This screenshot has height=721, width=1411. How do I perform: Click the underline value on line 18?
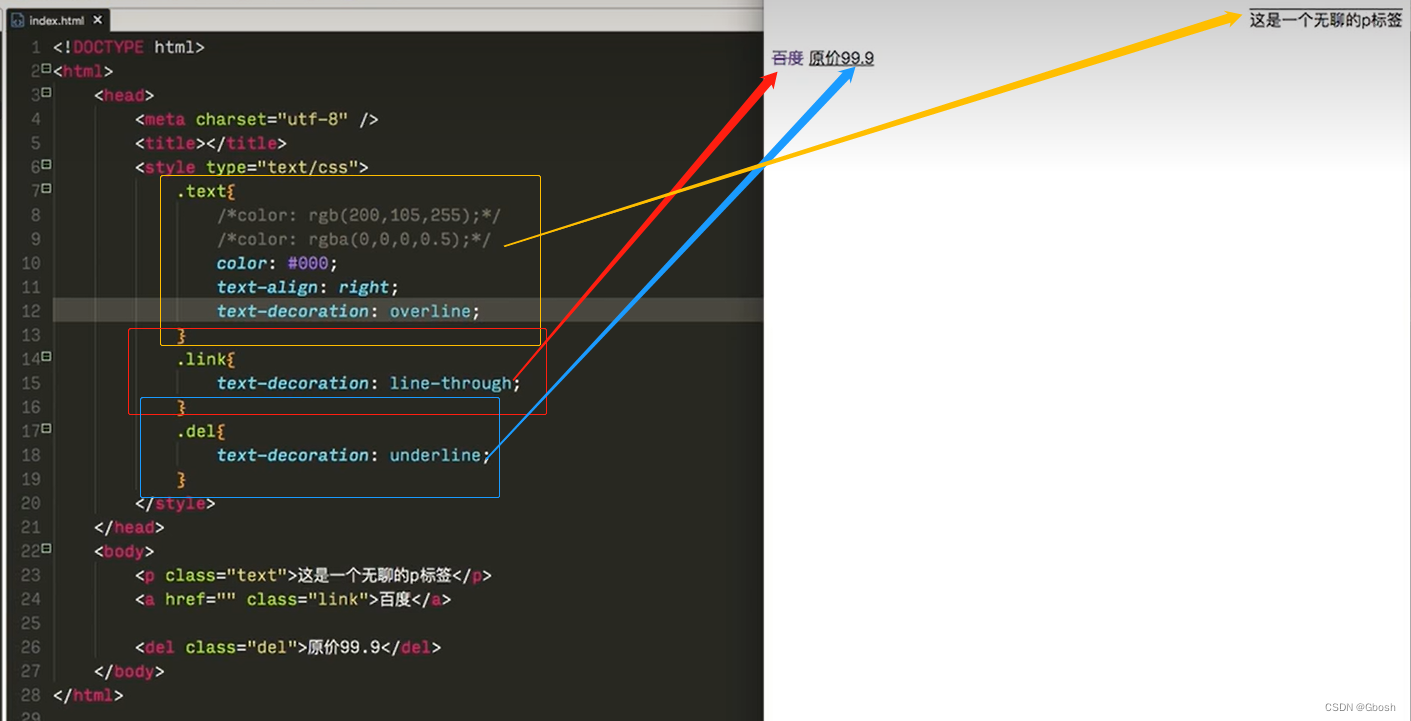[435, 455]
